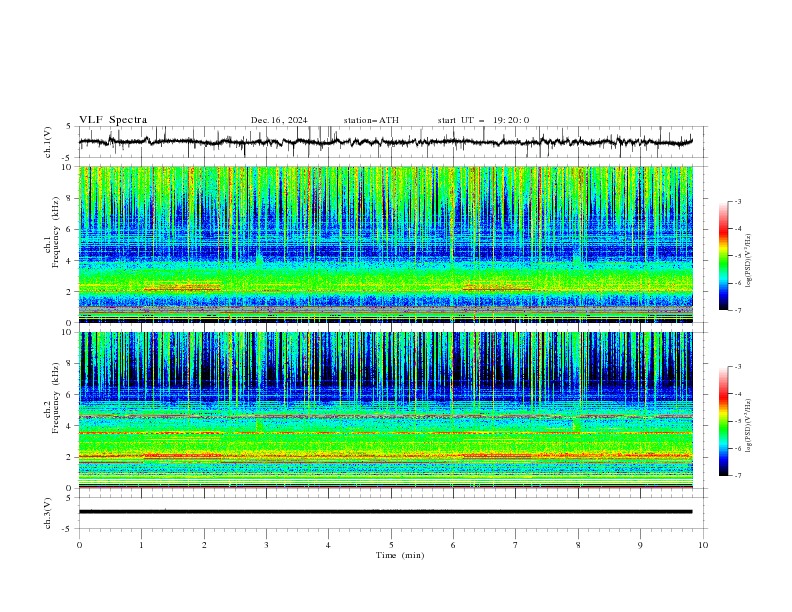Click time axis tick label "2"
792x612 pixels.
[204, 545]
